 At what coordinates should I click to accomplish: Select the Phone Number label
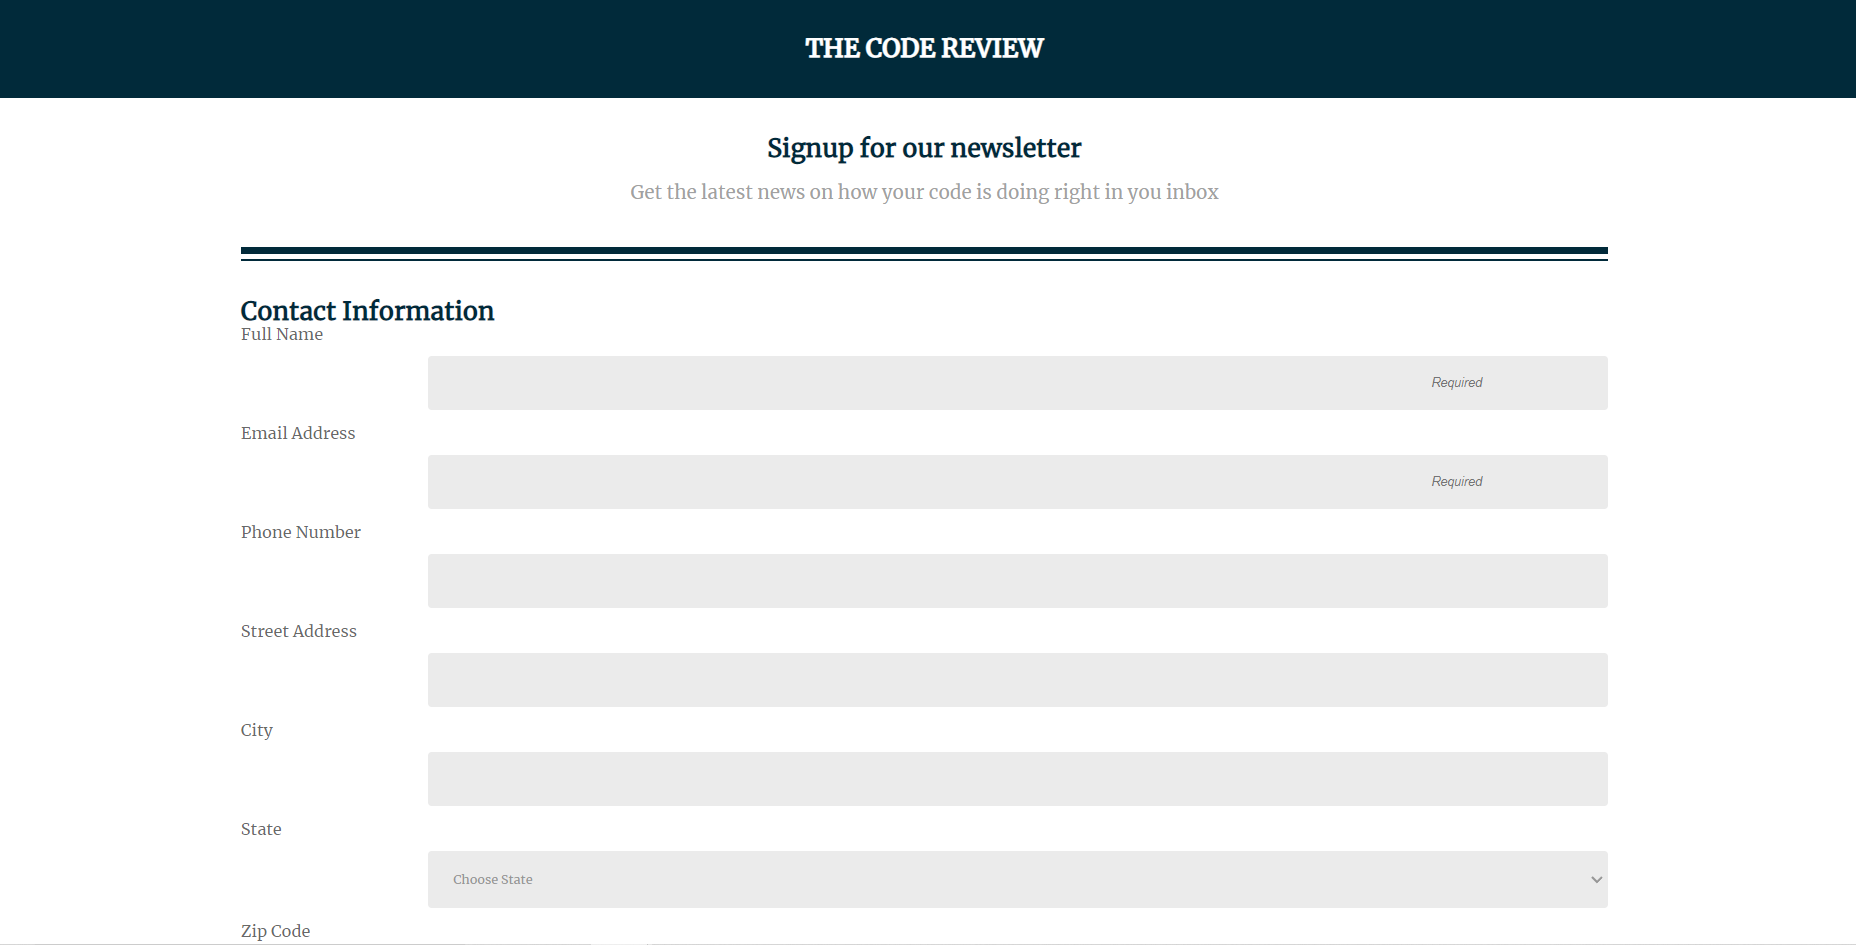tap(301, 532)
